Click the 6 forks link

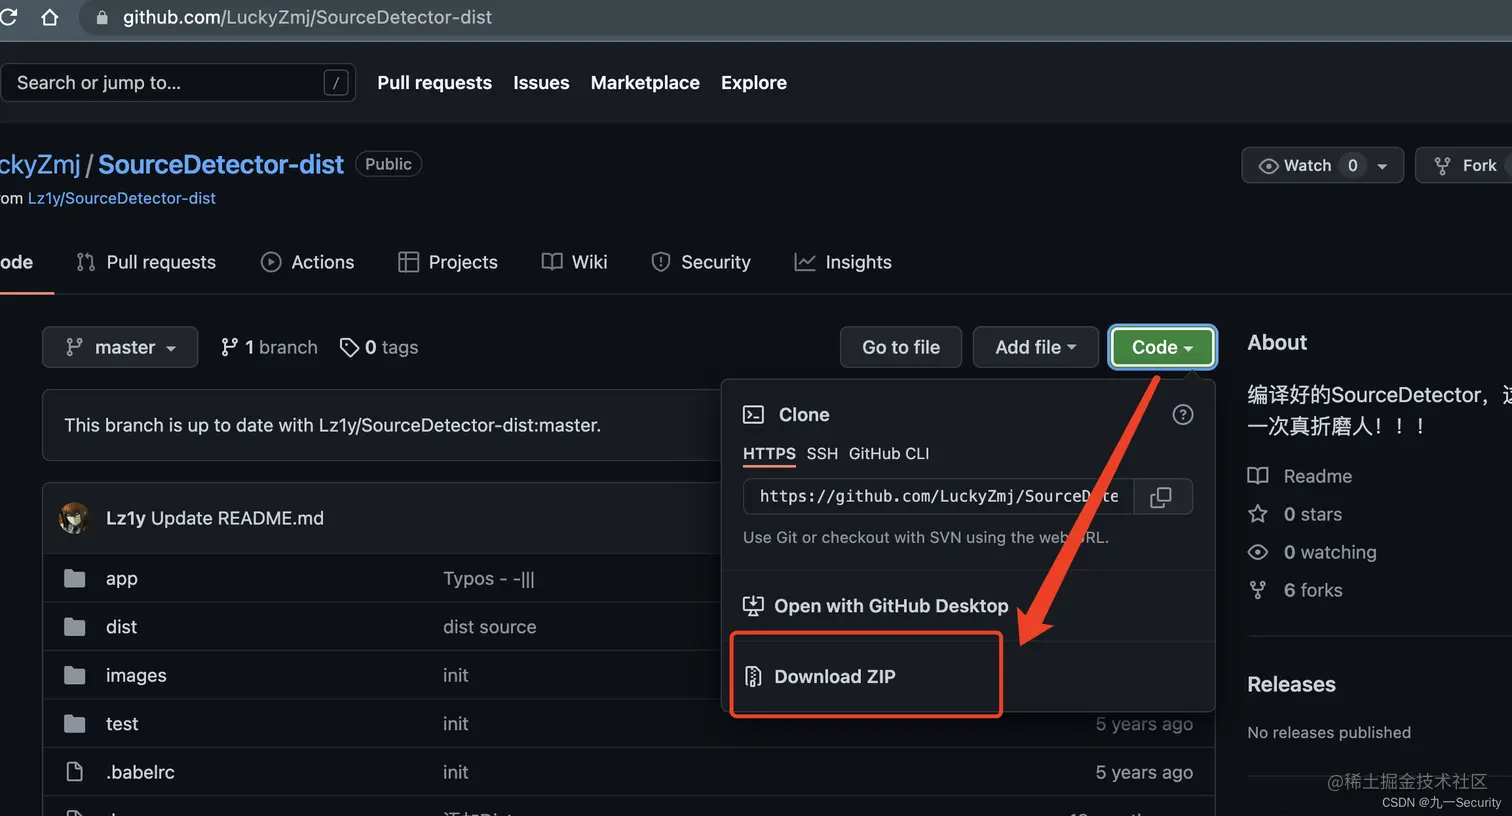pos(1313,590)
